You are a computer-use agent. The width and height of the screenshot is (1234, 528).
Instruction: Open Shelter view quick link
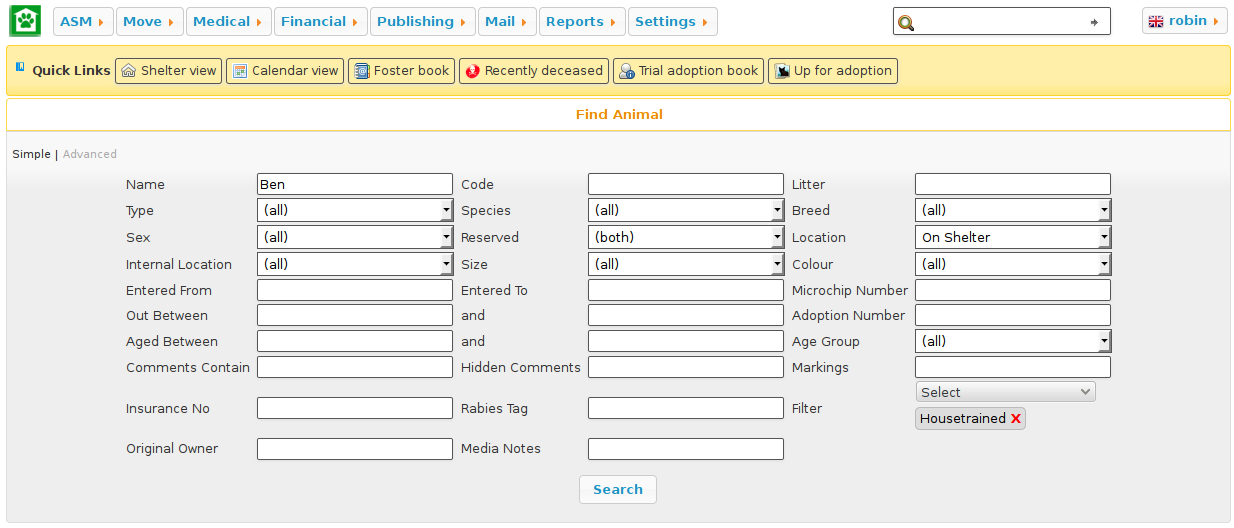(x=168, y=71)
